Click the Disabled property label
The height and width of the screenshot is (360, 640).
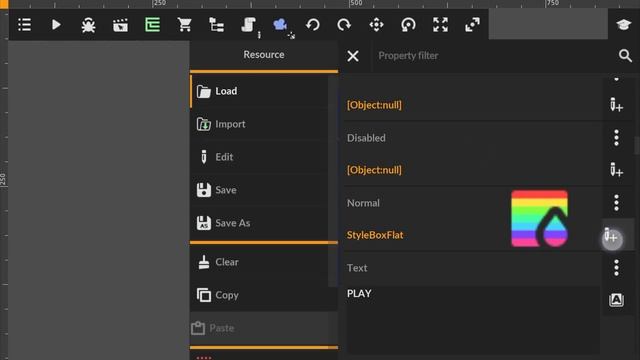tap(366, 138)
